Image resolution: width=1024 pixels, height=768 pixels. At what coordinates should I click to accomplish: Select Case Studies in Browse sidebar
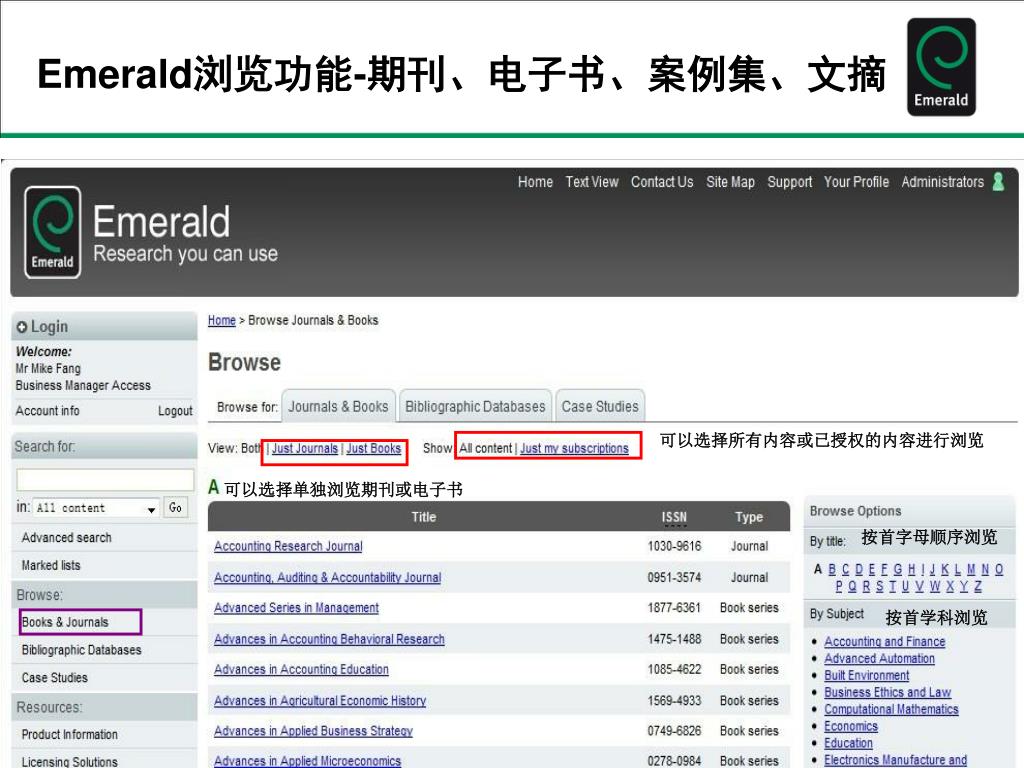tap(55, 678)
